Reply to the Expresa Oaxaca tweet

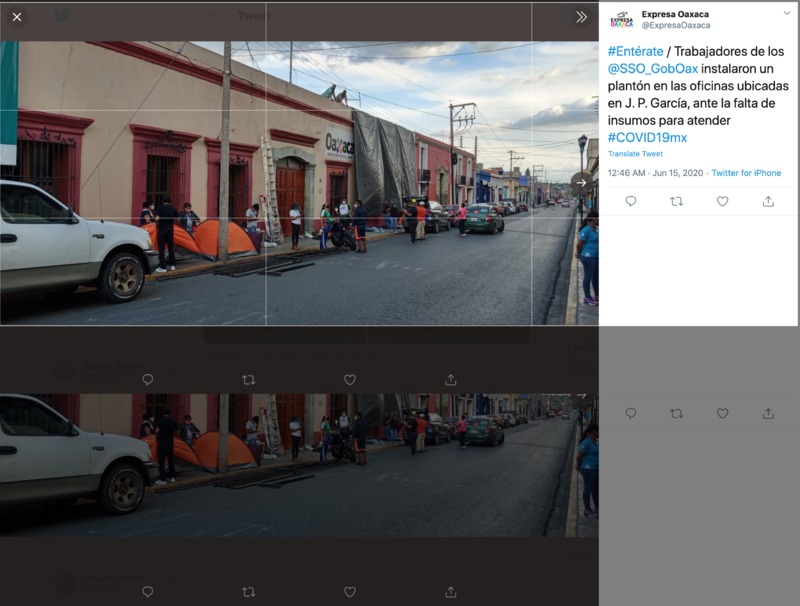coord(631,201)
